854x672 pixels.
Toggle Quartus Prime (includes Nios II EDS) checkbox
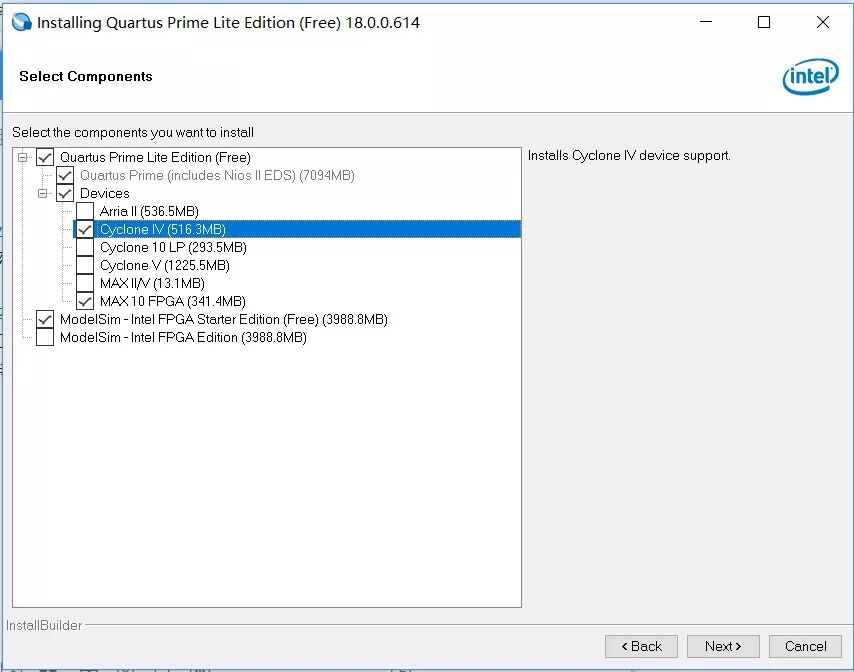[x=65, y=175]
